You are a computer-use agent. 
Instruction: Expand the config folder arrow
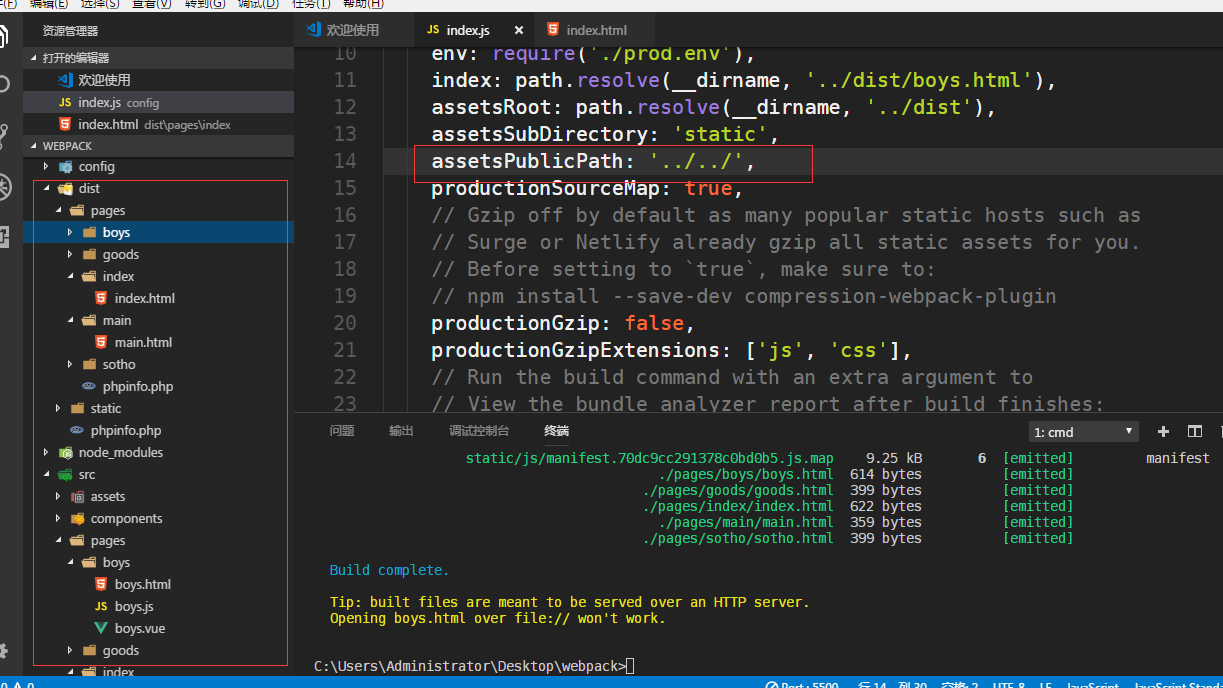click(x=46, y=167)
